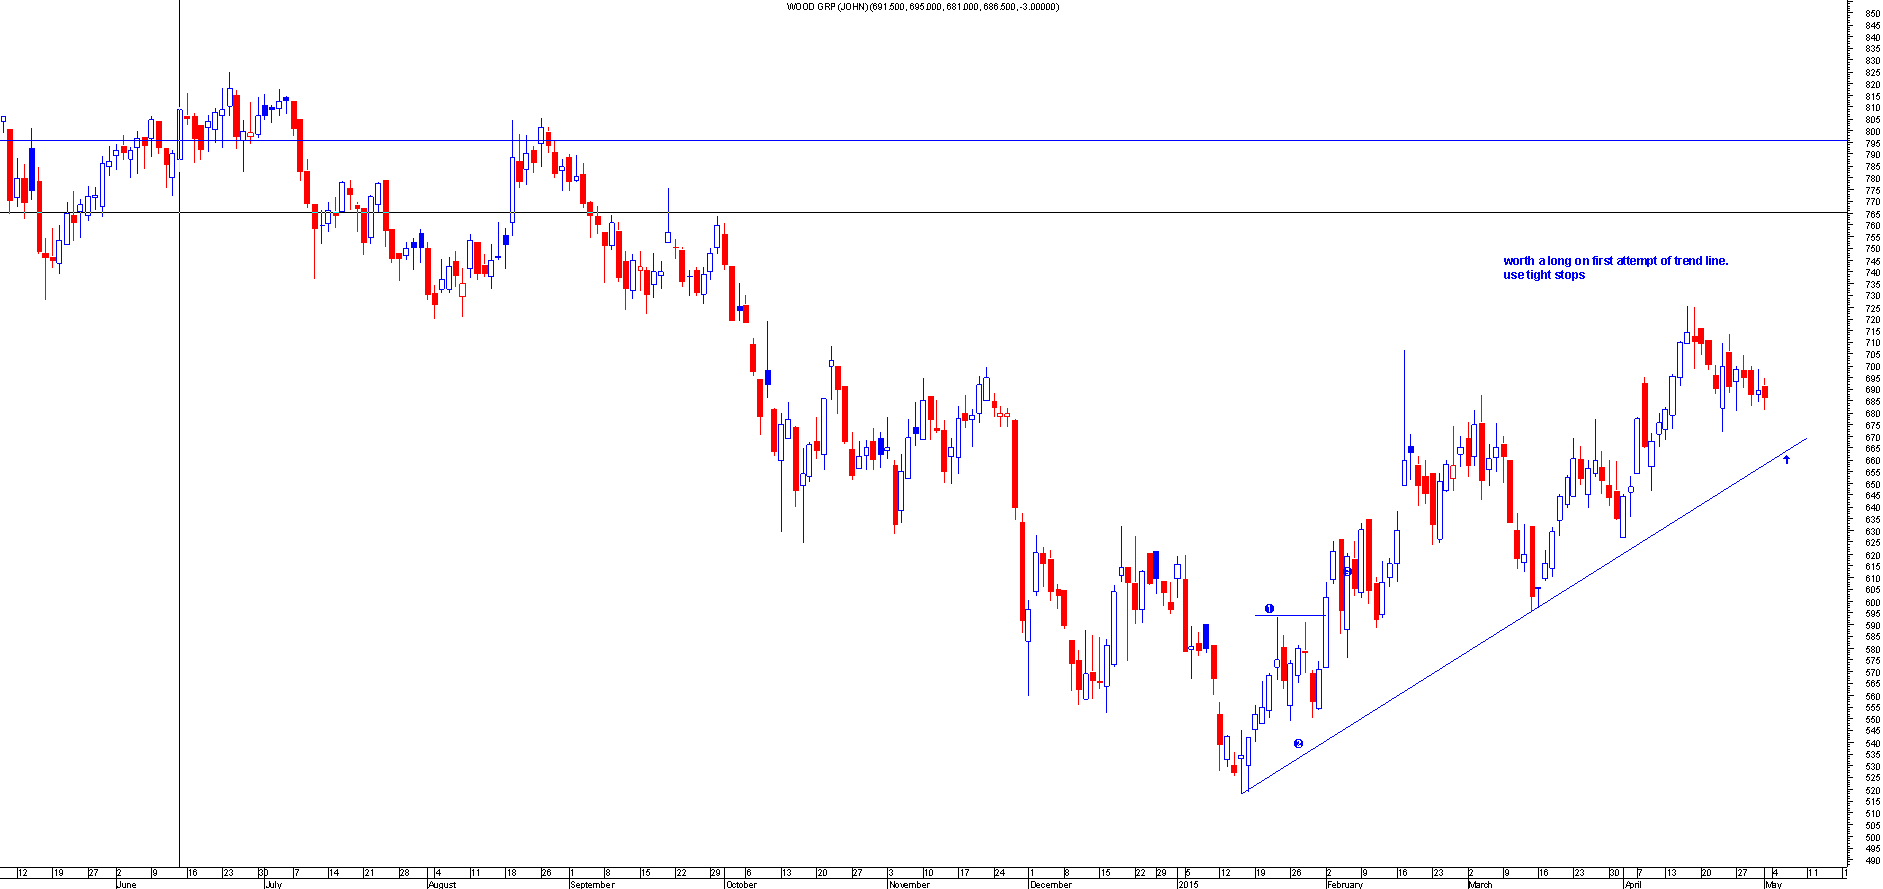The height and width of the screenshot is (889, 1883).
Task: Click the '2015' year label on time axis
Action: 1188,884
